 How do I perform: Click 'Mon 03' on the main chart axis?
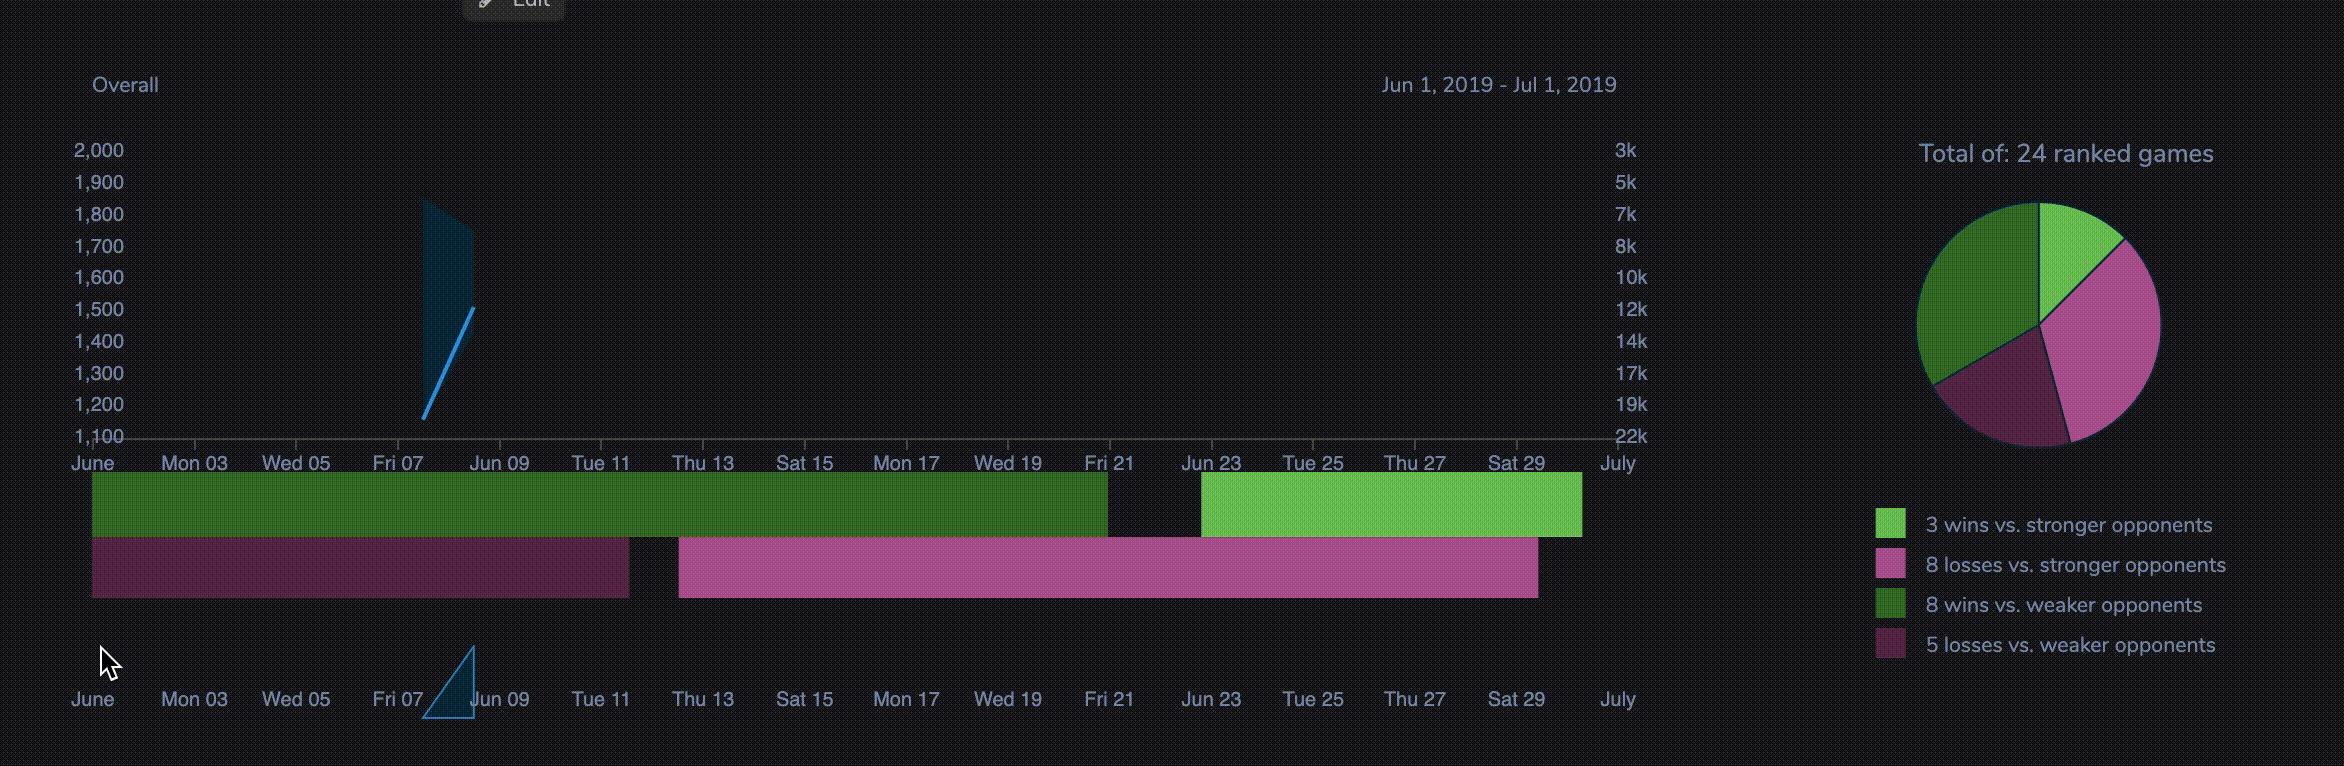coord(194,463)
